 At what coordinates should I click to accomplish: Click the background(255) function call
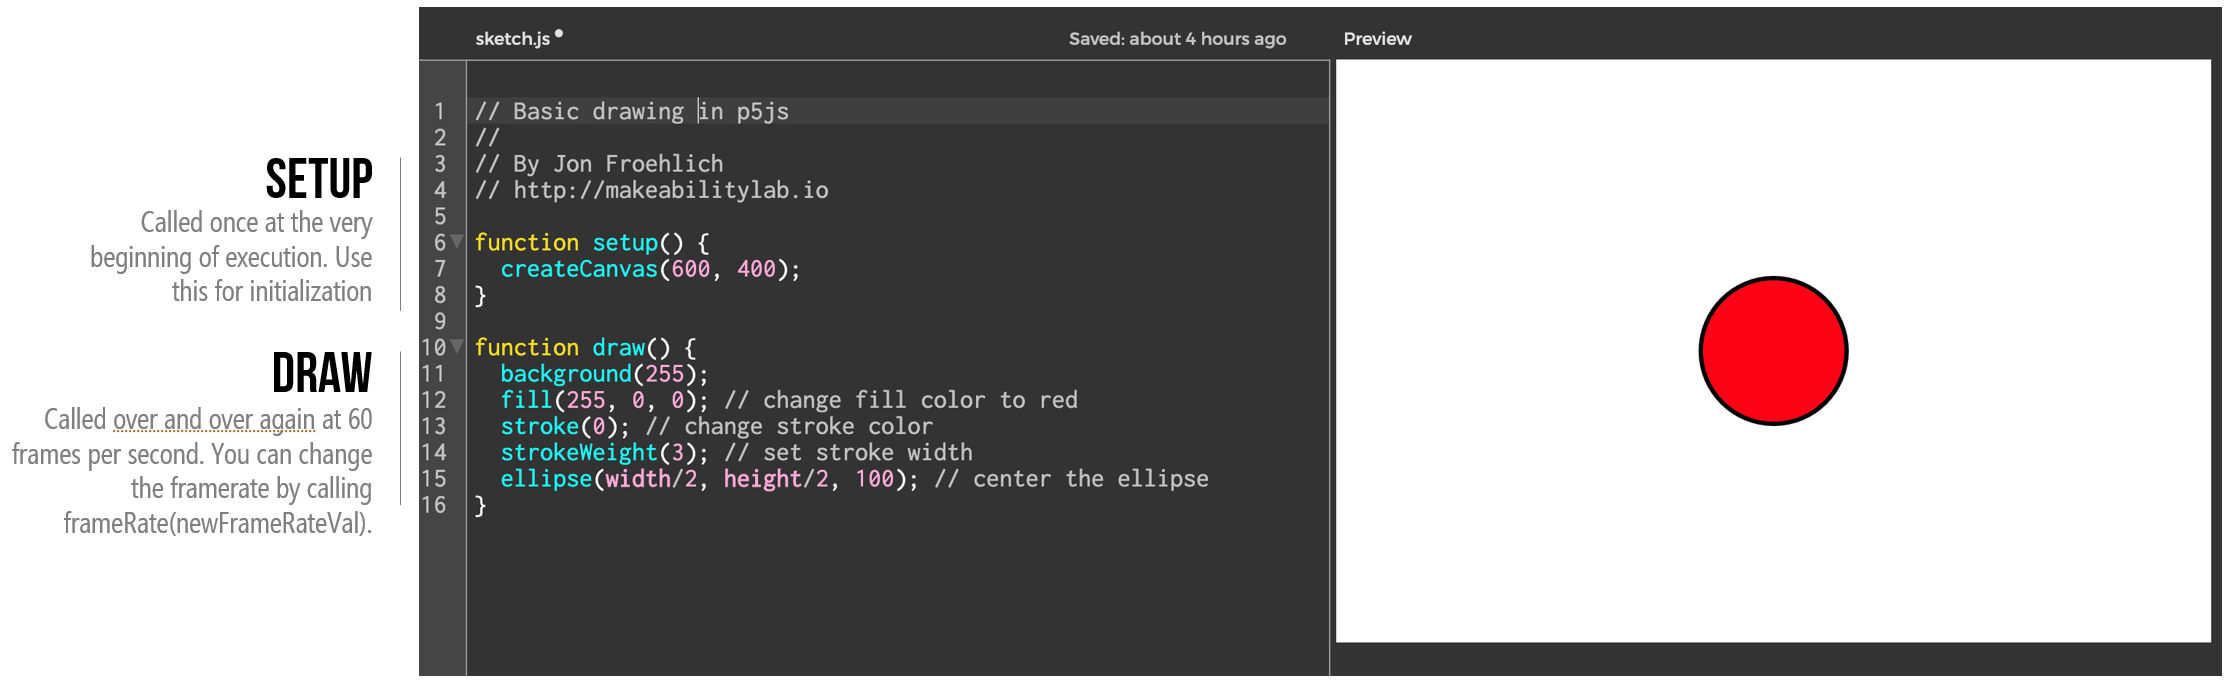click(x=603, y=374)
